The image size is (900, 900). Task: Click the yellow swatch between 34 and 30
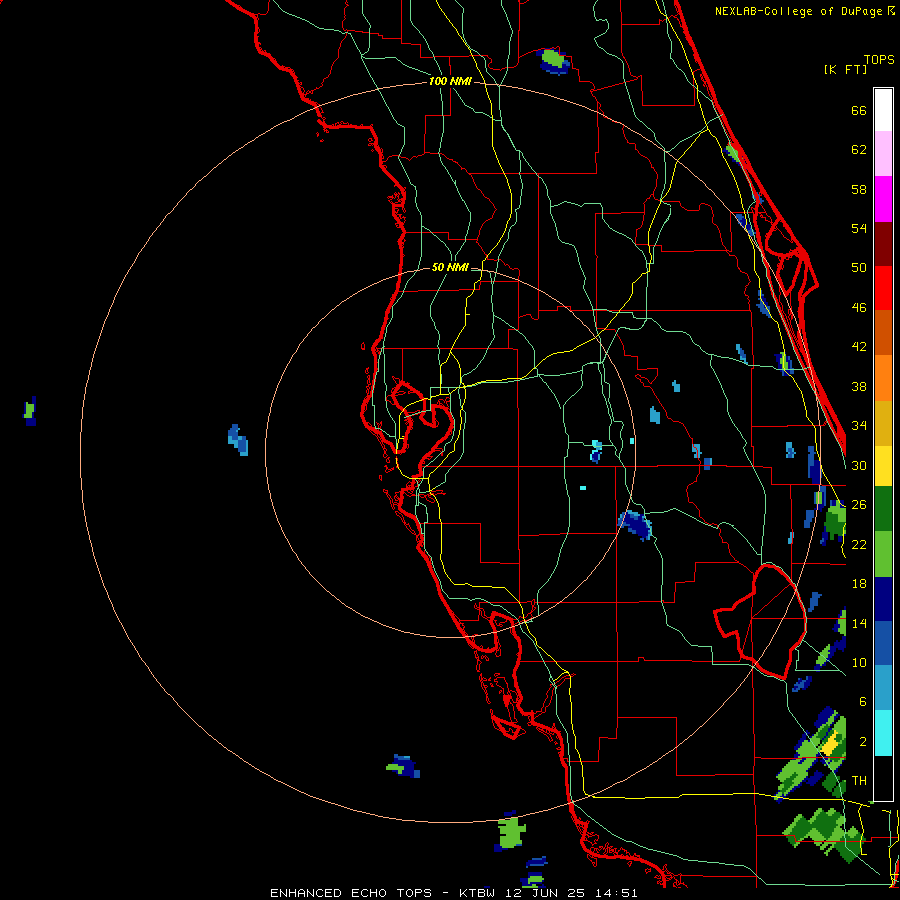[x=883, y=465]
